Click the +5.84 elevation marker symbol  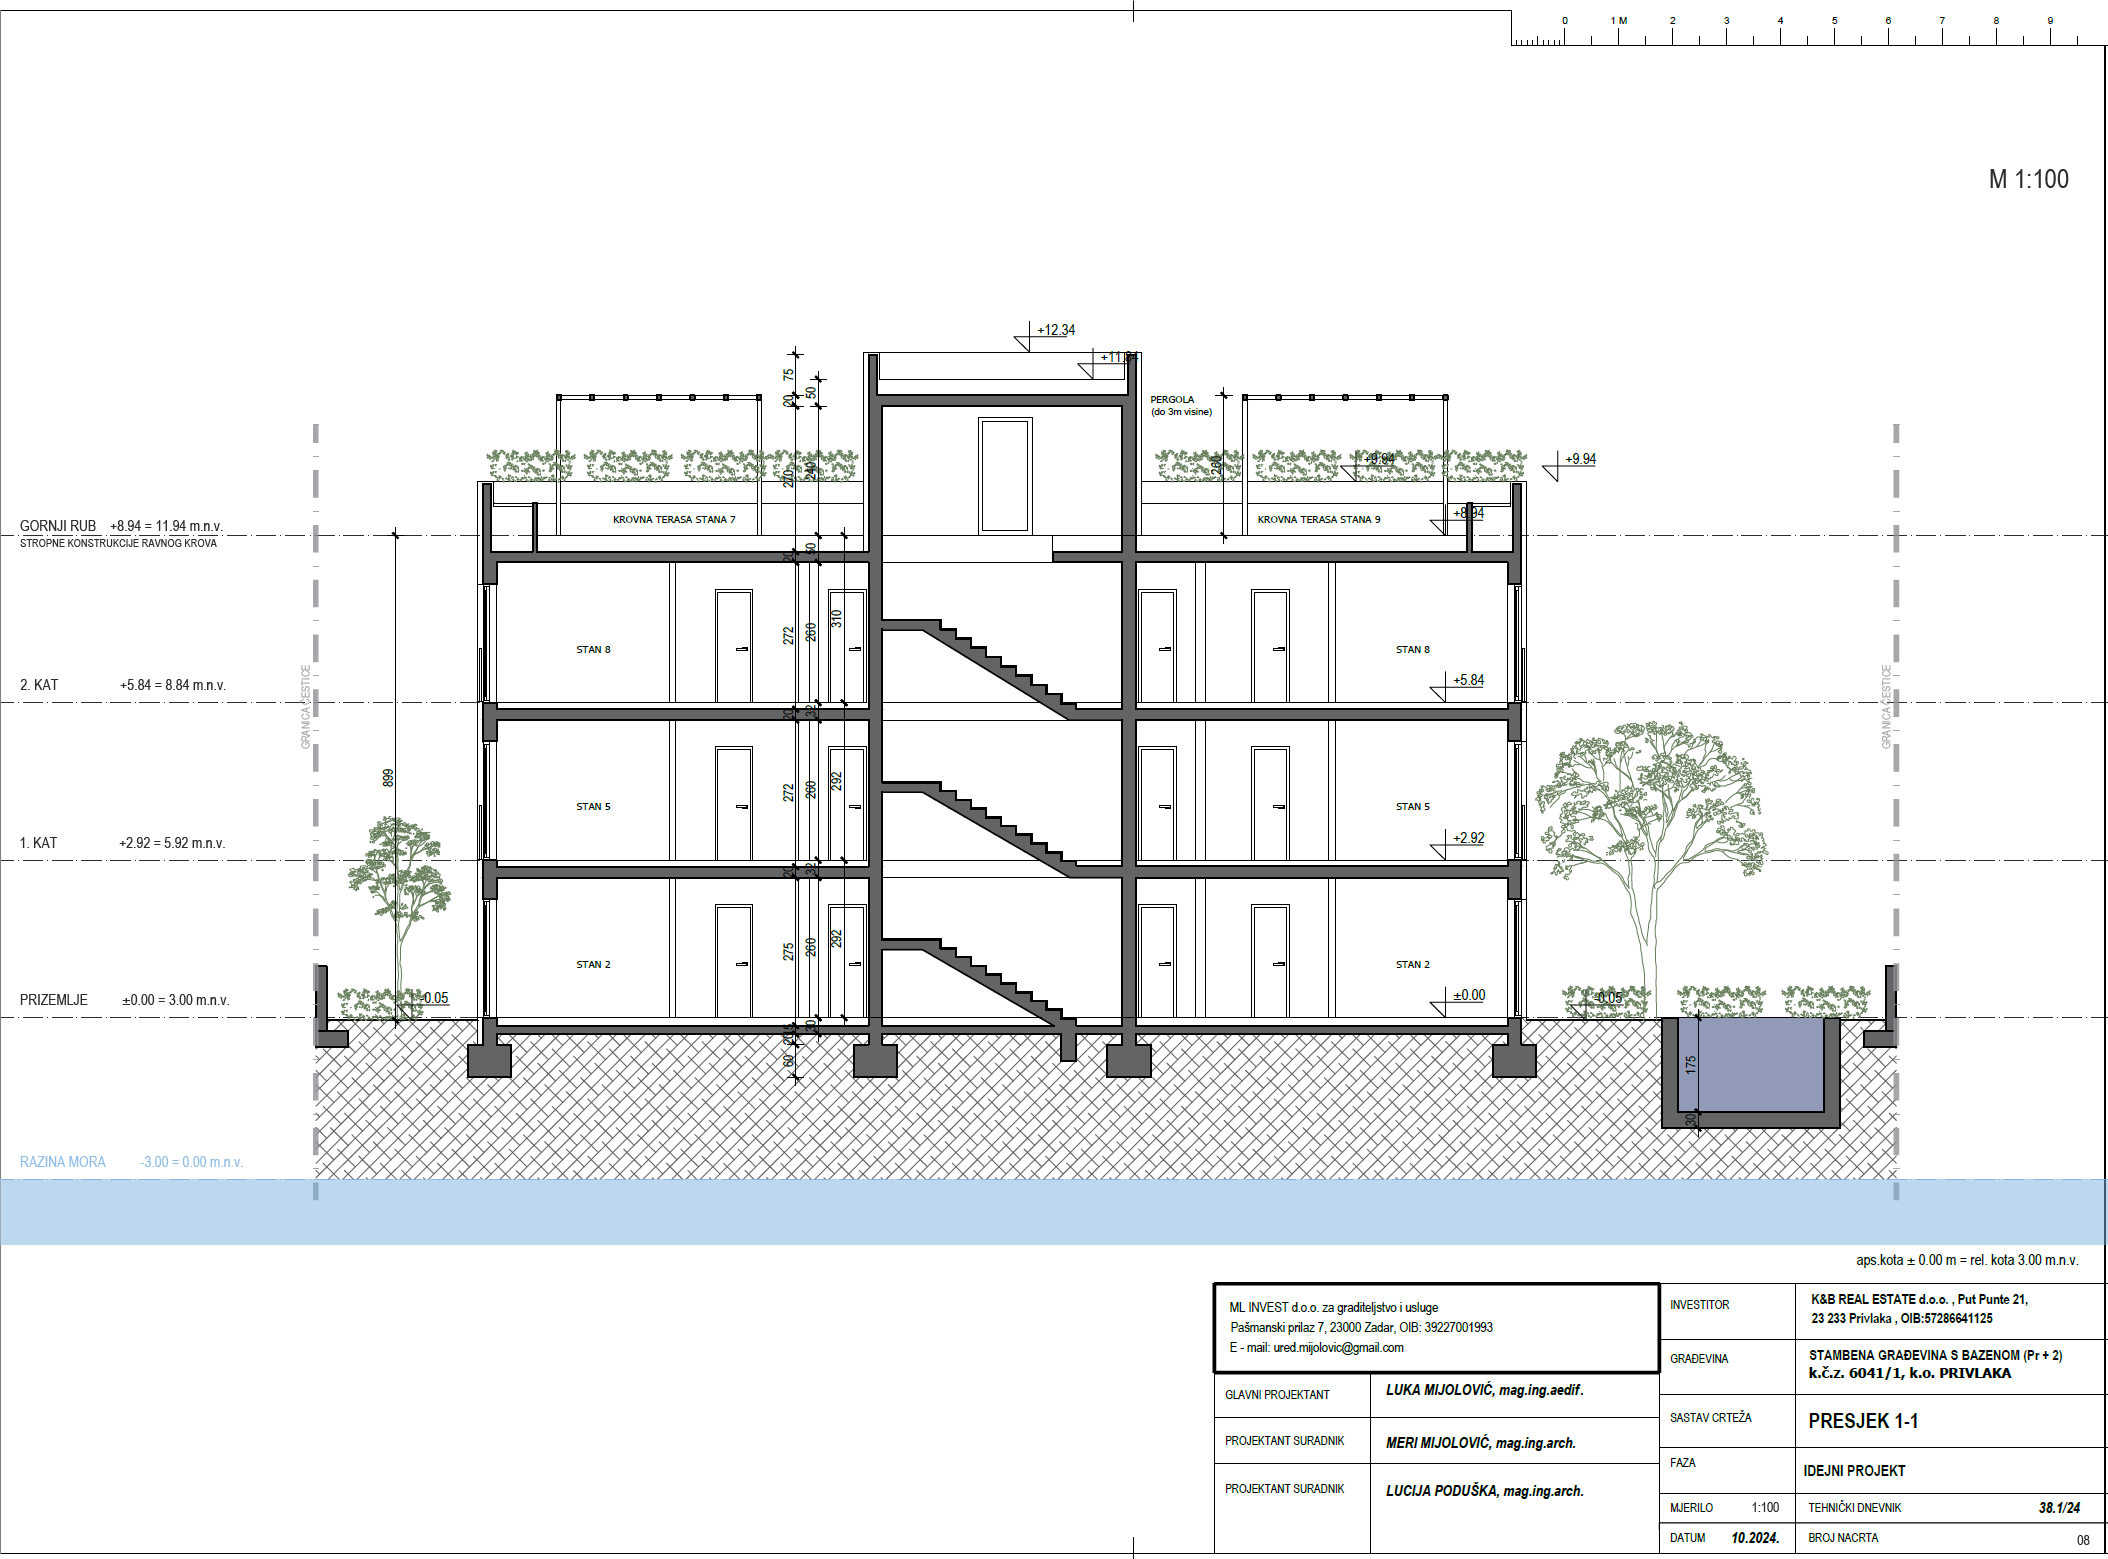coord(1440,693)
